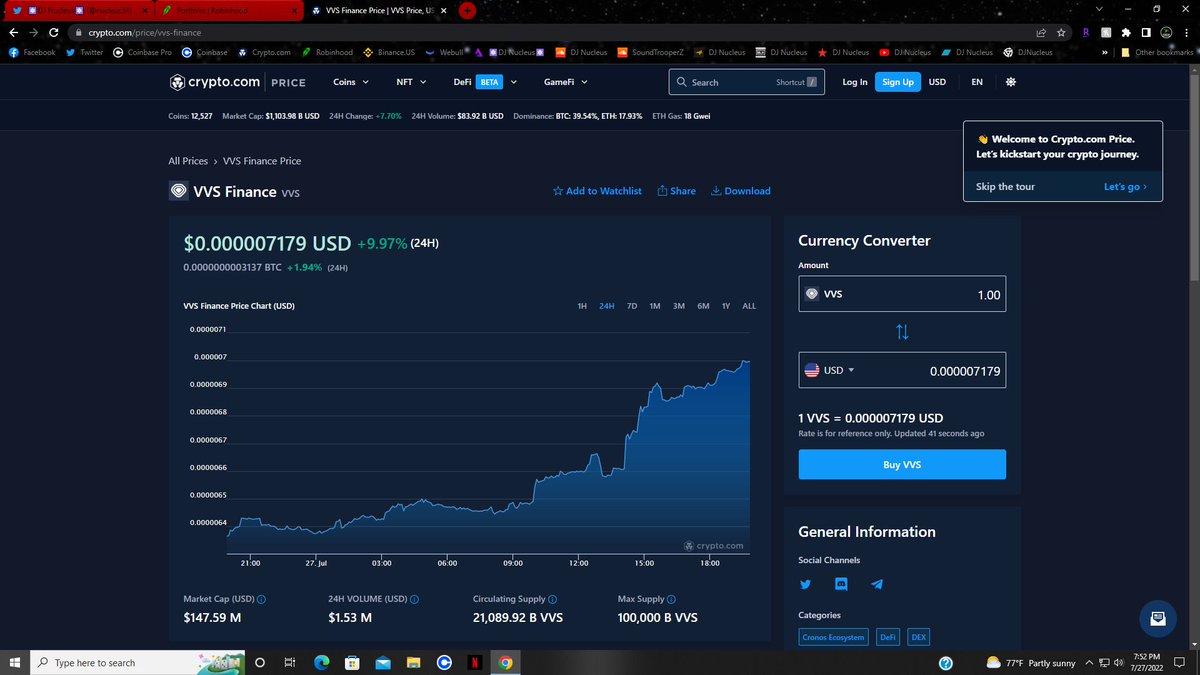Go to All Prices breadcrumb
This screenshot has height=675, width=1200.
[x=188, y=161]
